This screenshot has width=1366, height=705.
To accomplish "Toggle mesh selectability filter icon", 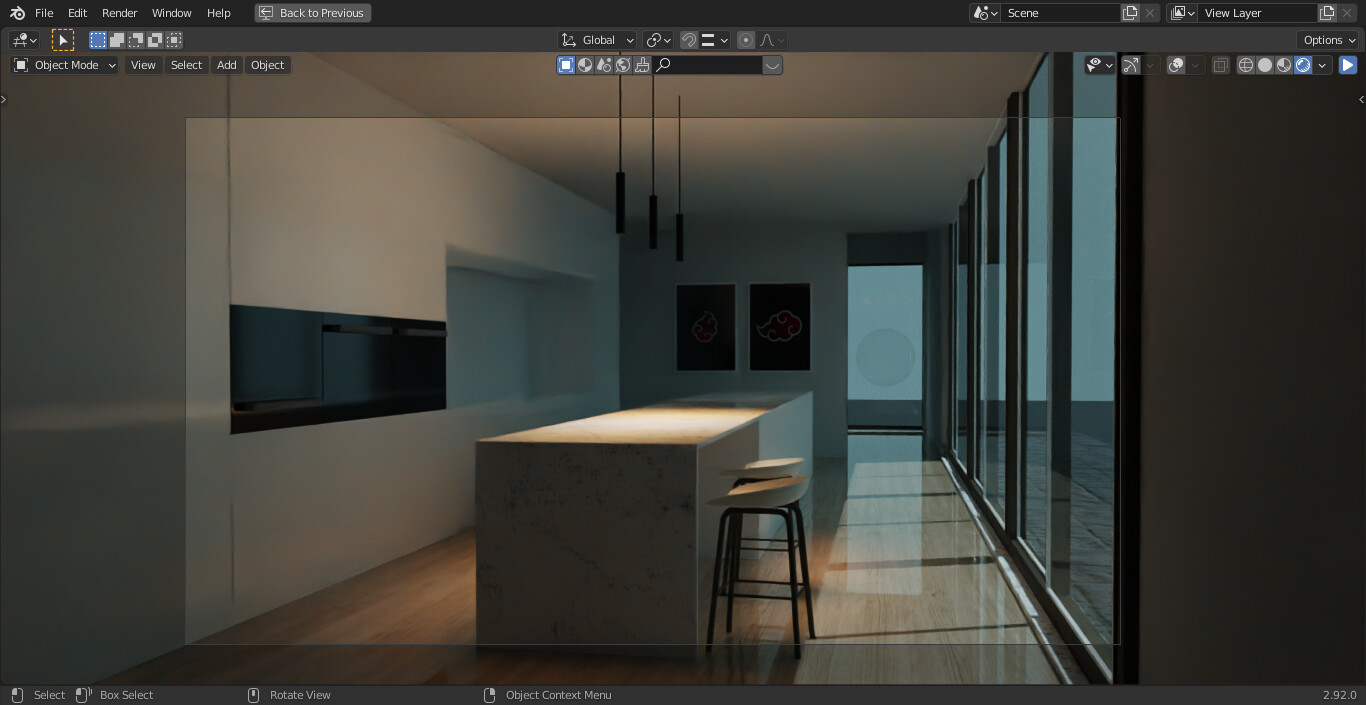I will point(1095,64).
